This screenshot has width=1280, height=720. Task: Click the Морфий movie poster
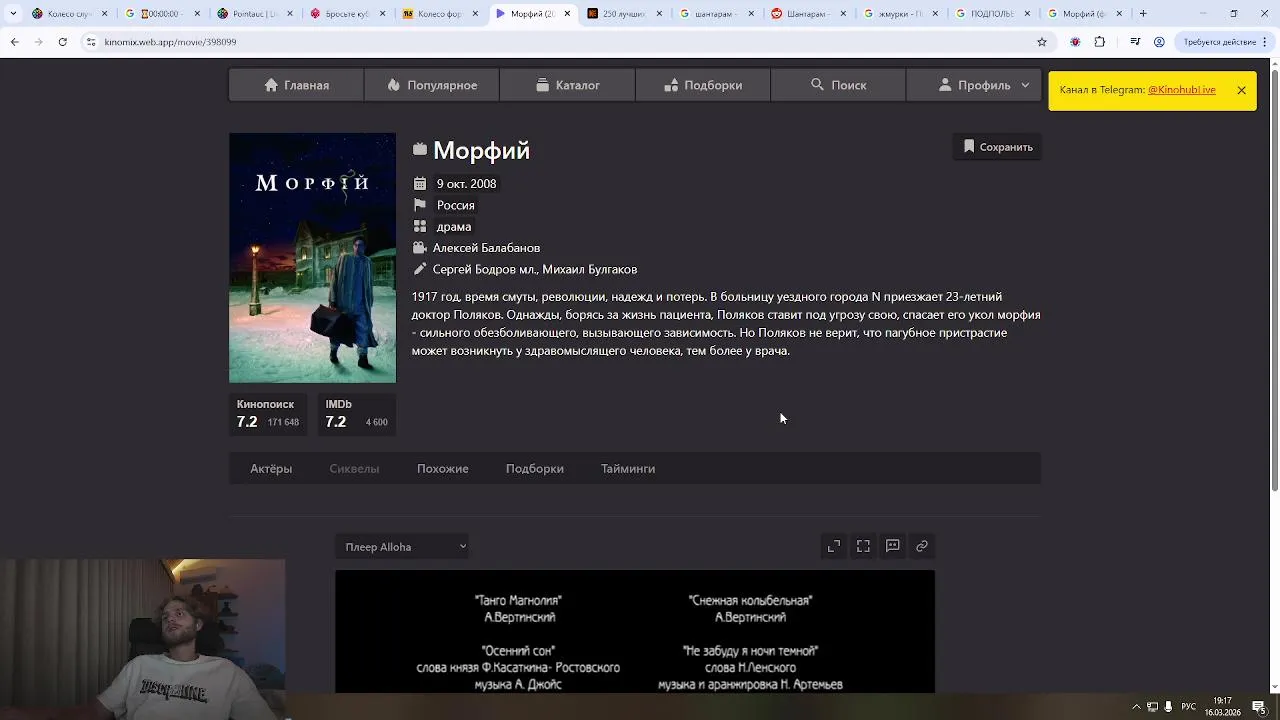[312, 258]
